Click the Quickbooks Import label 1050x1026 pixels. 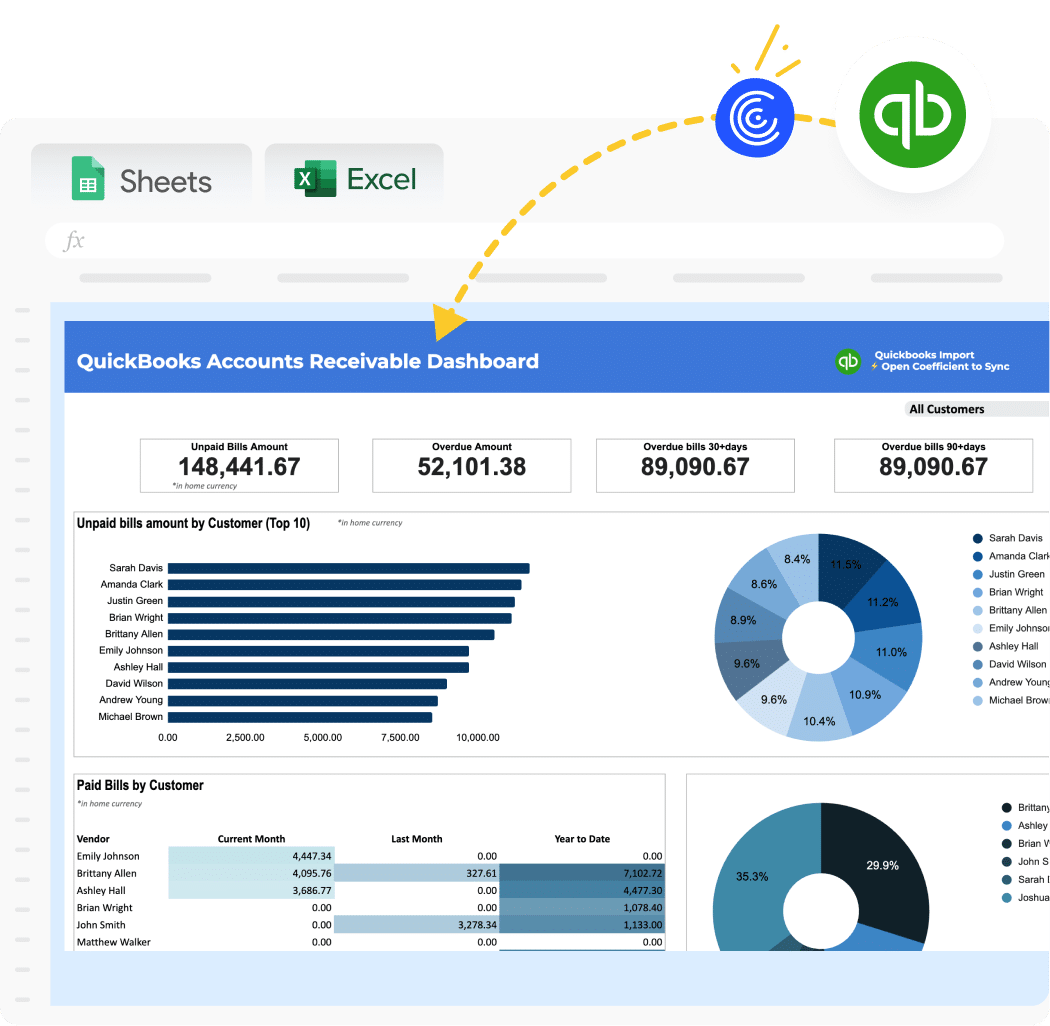click(924, 355)
